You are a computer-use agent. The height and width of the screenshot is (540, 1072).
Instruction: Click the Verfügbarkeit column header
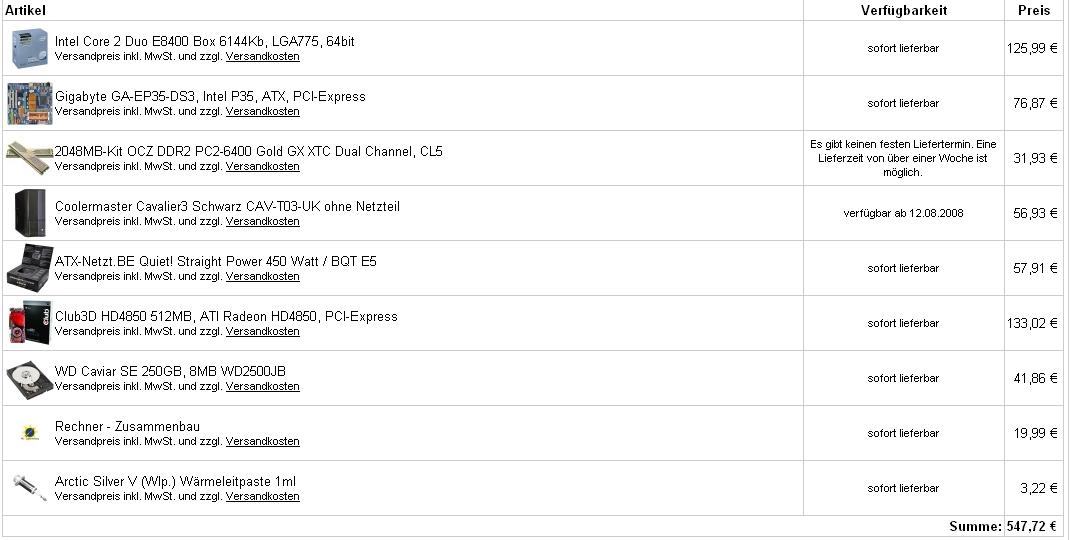[x=903, y=10]
